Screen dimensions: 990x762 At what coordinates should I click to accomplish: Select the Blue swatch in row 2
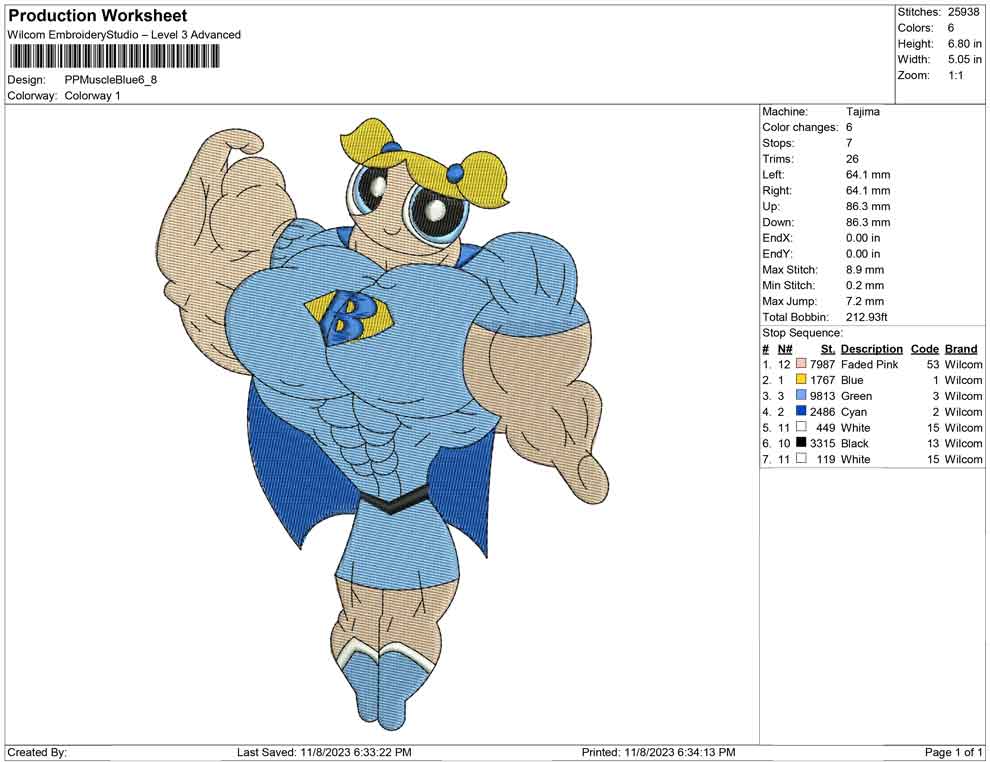(x=800, y=380)
